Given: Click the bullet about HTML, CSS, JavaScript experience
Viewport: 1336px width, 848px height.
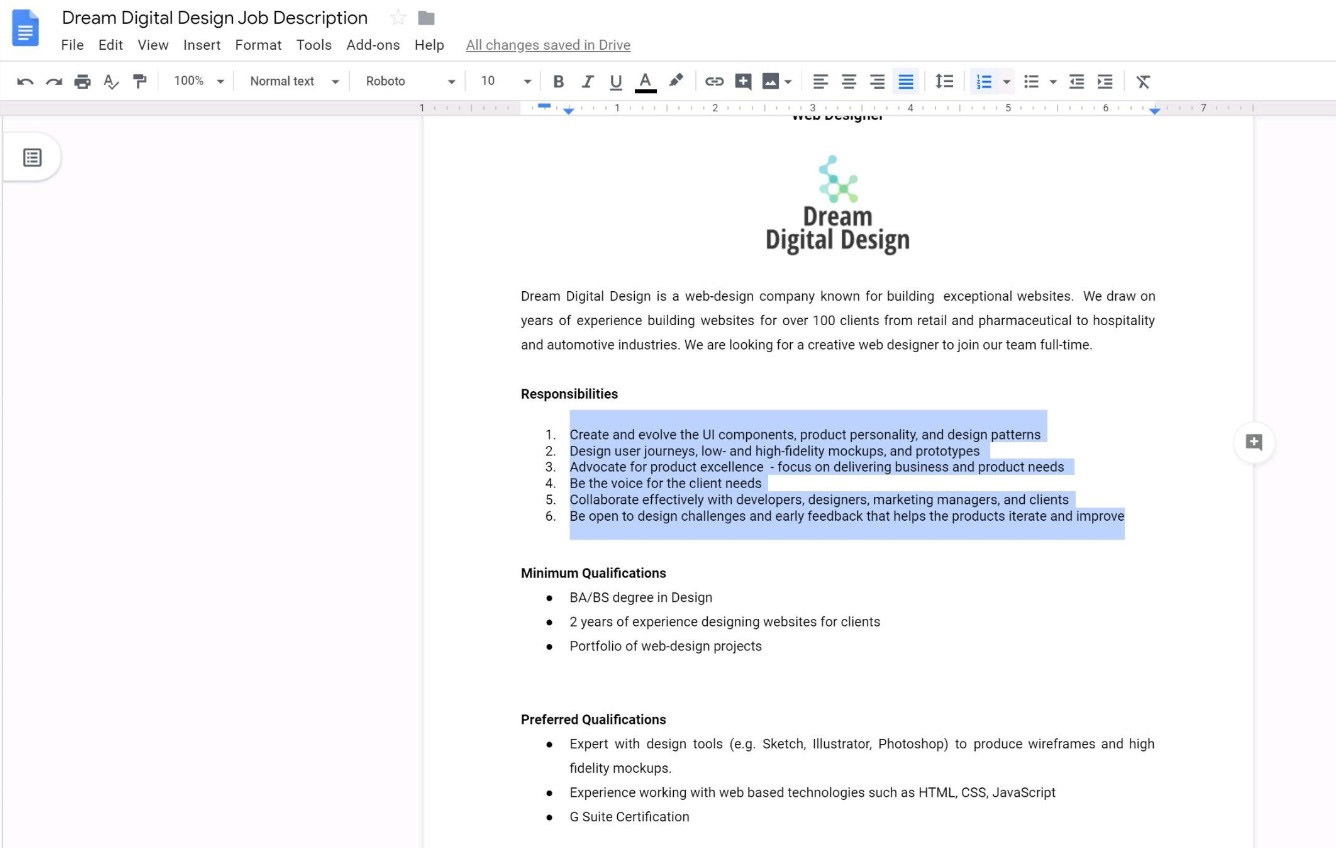Looking at the screenshot, I should coord(813,793).
